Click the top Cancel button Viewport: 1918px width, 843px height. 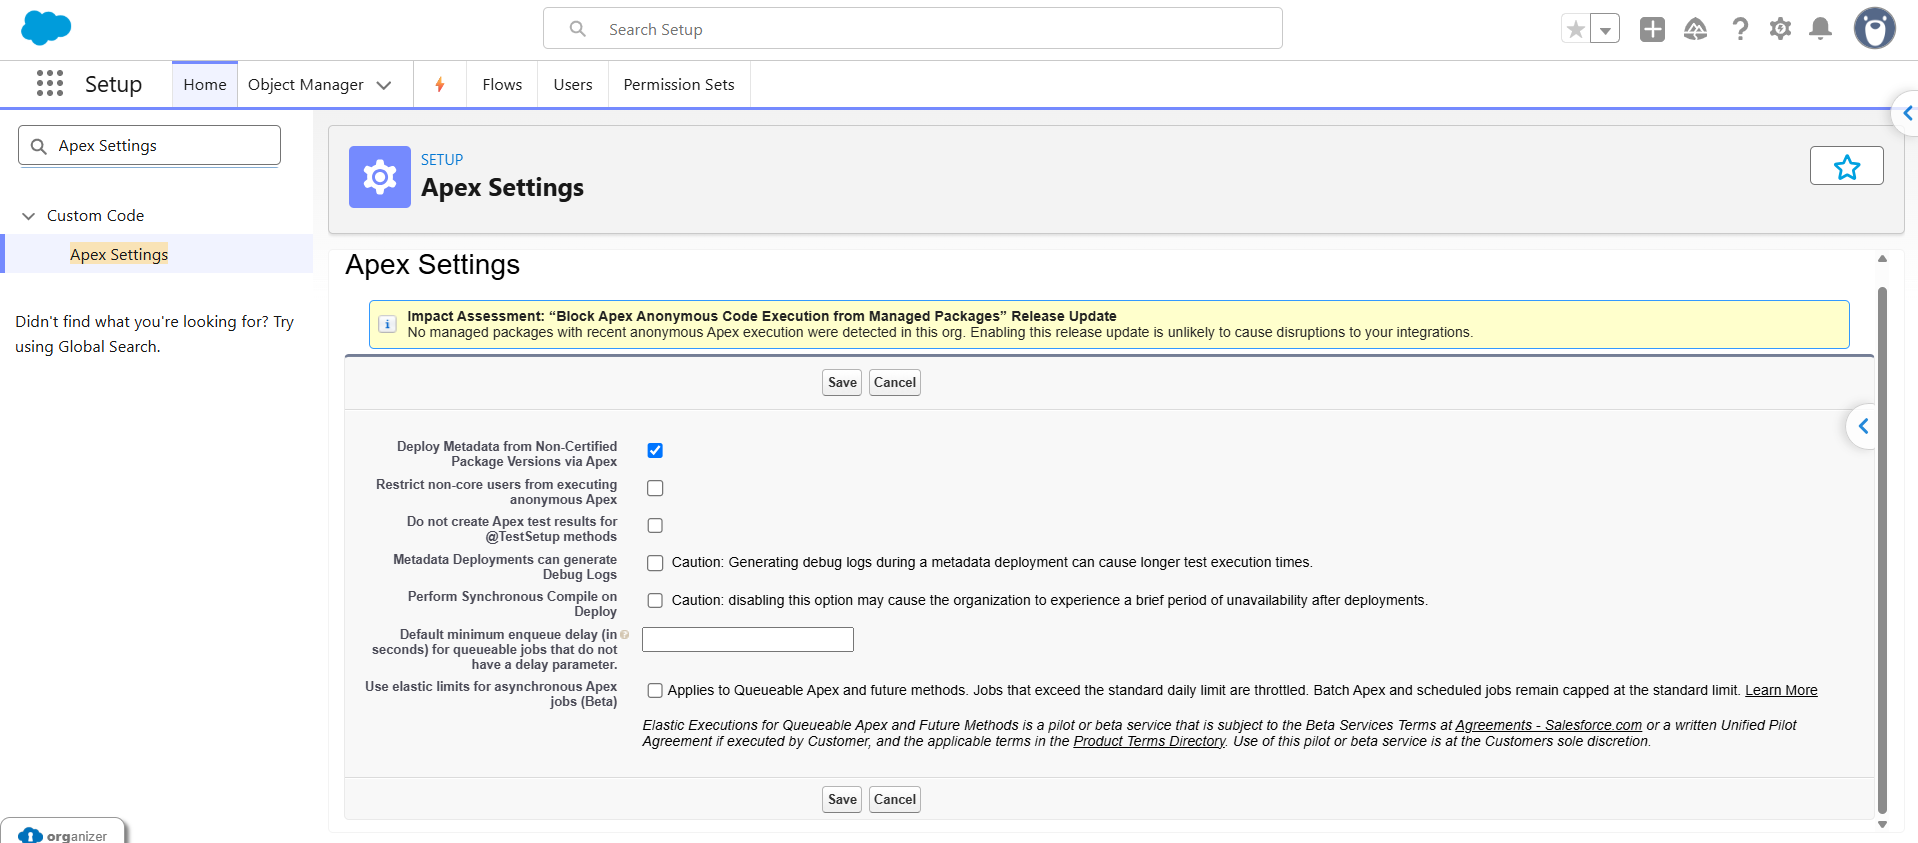[895, 382]
